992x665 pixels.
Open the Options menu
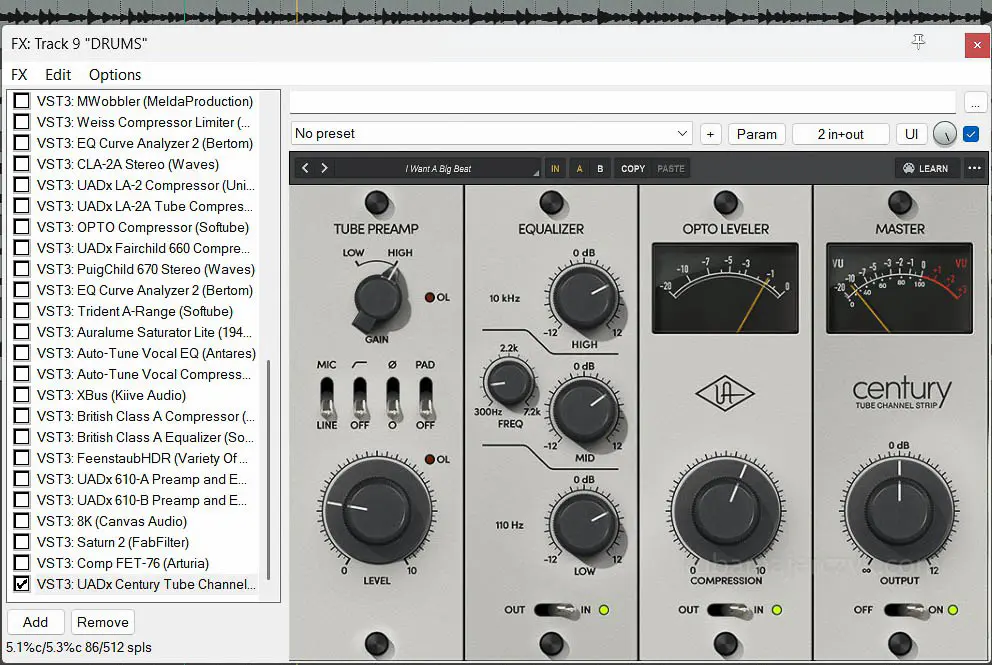coord(115,75)
